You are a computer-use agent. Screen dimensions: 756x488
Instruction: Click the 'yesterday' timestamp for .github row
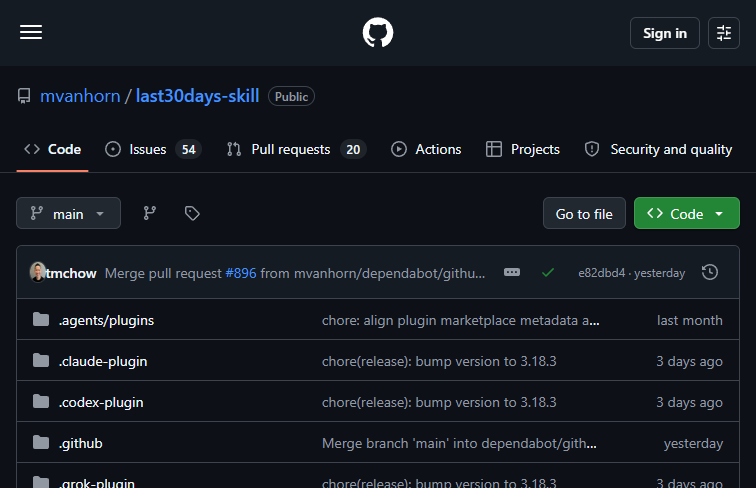click(693, 443)
